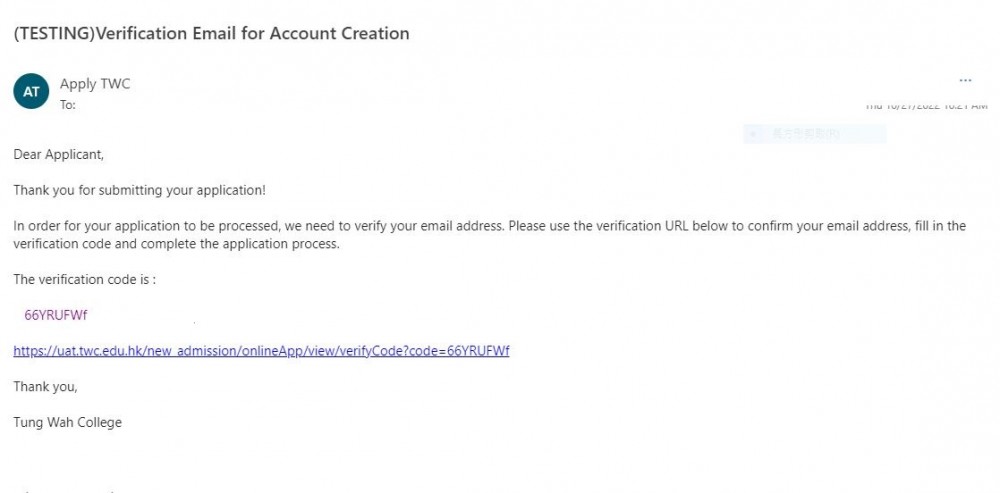Open the verification URL link
The width and height of the screenshot is (1000, 493).
(261, 351)
